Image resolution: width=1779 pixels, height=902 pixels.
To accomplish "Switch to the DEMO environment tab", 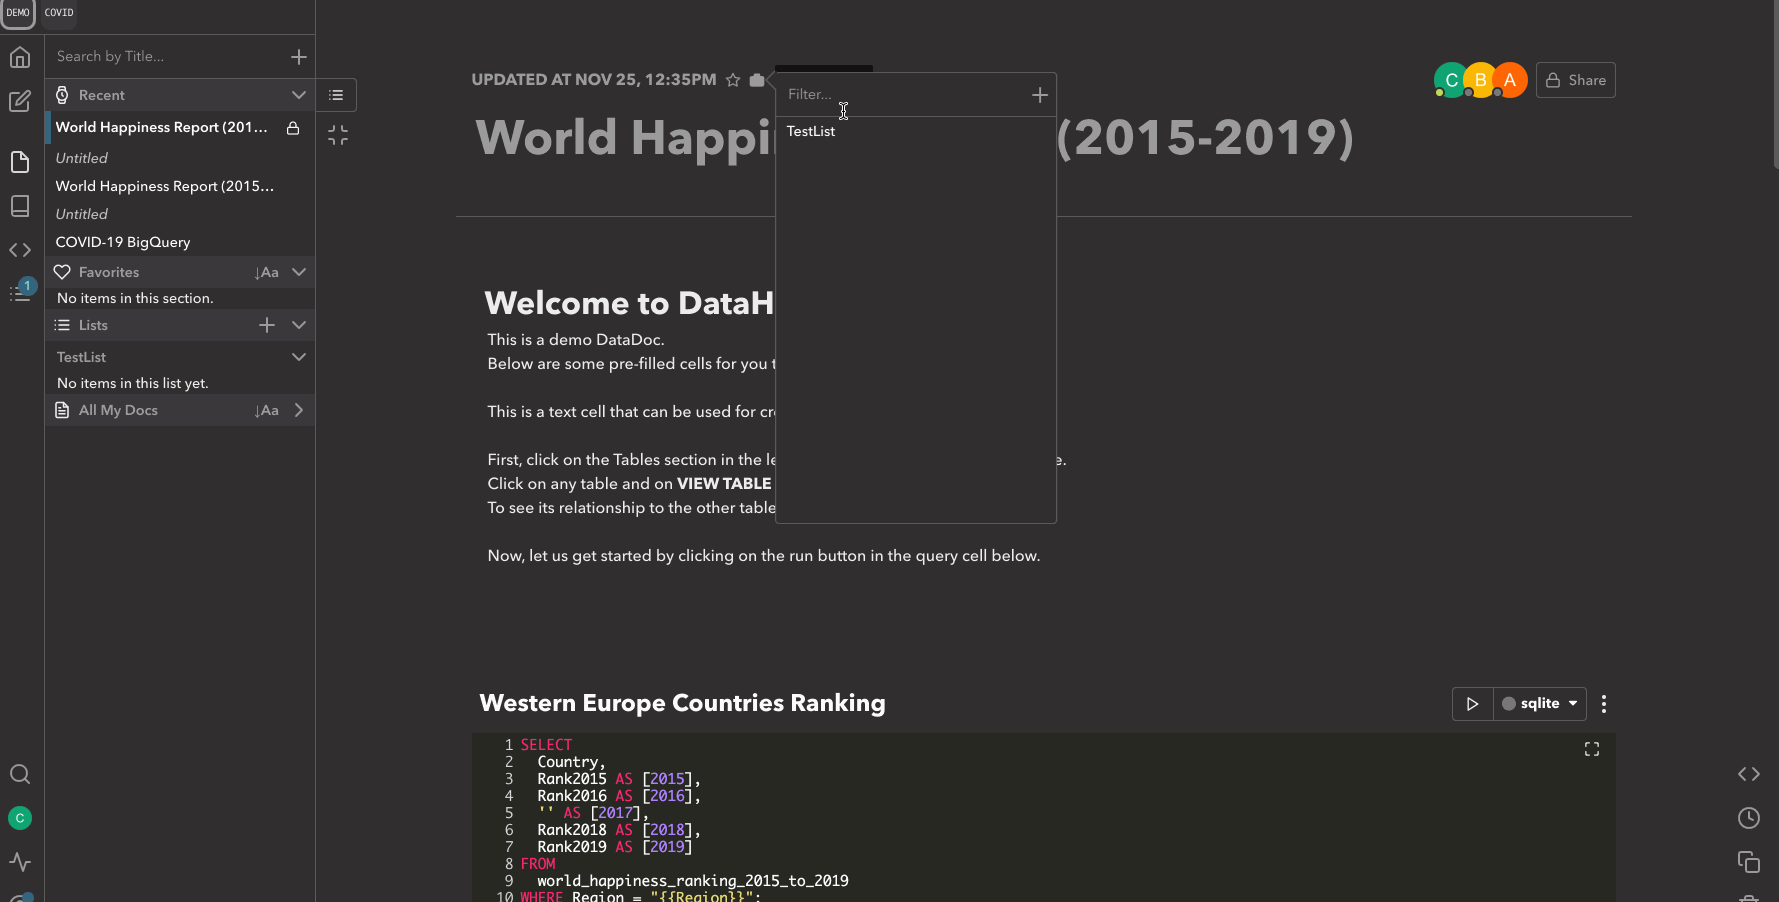I will tap(18, 13).
